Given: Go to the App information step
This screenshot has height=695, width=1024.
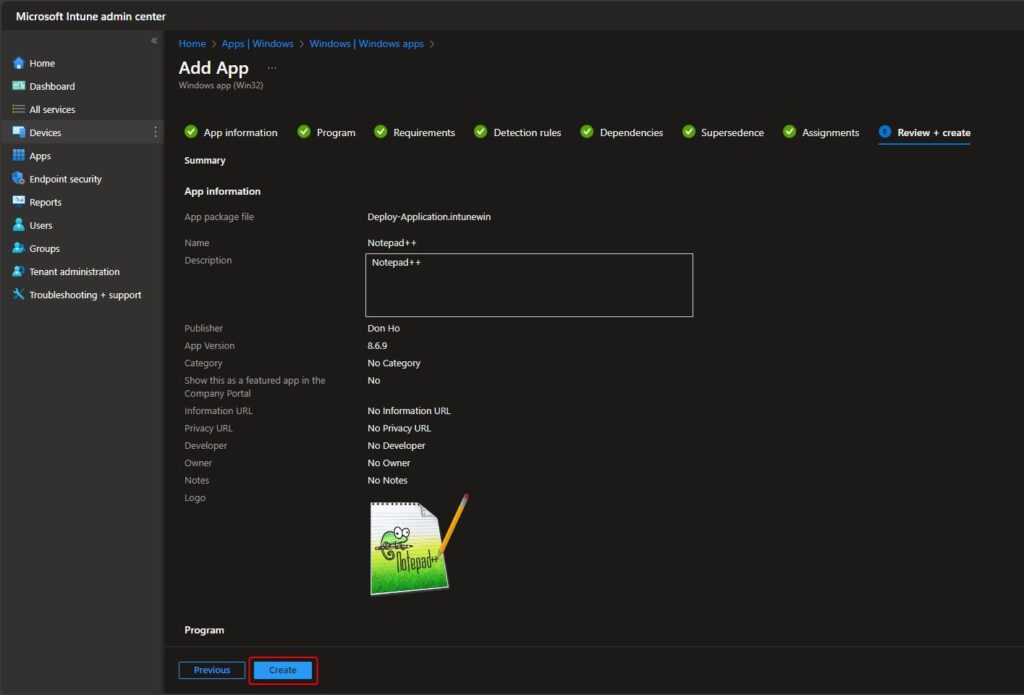Looking at the screenshot, I should pos(231,133).
